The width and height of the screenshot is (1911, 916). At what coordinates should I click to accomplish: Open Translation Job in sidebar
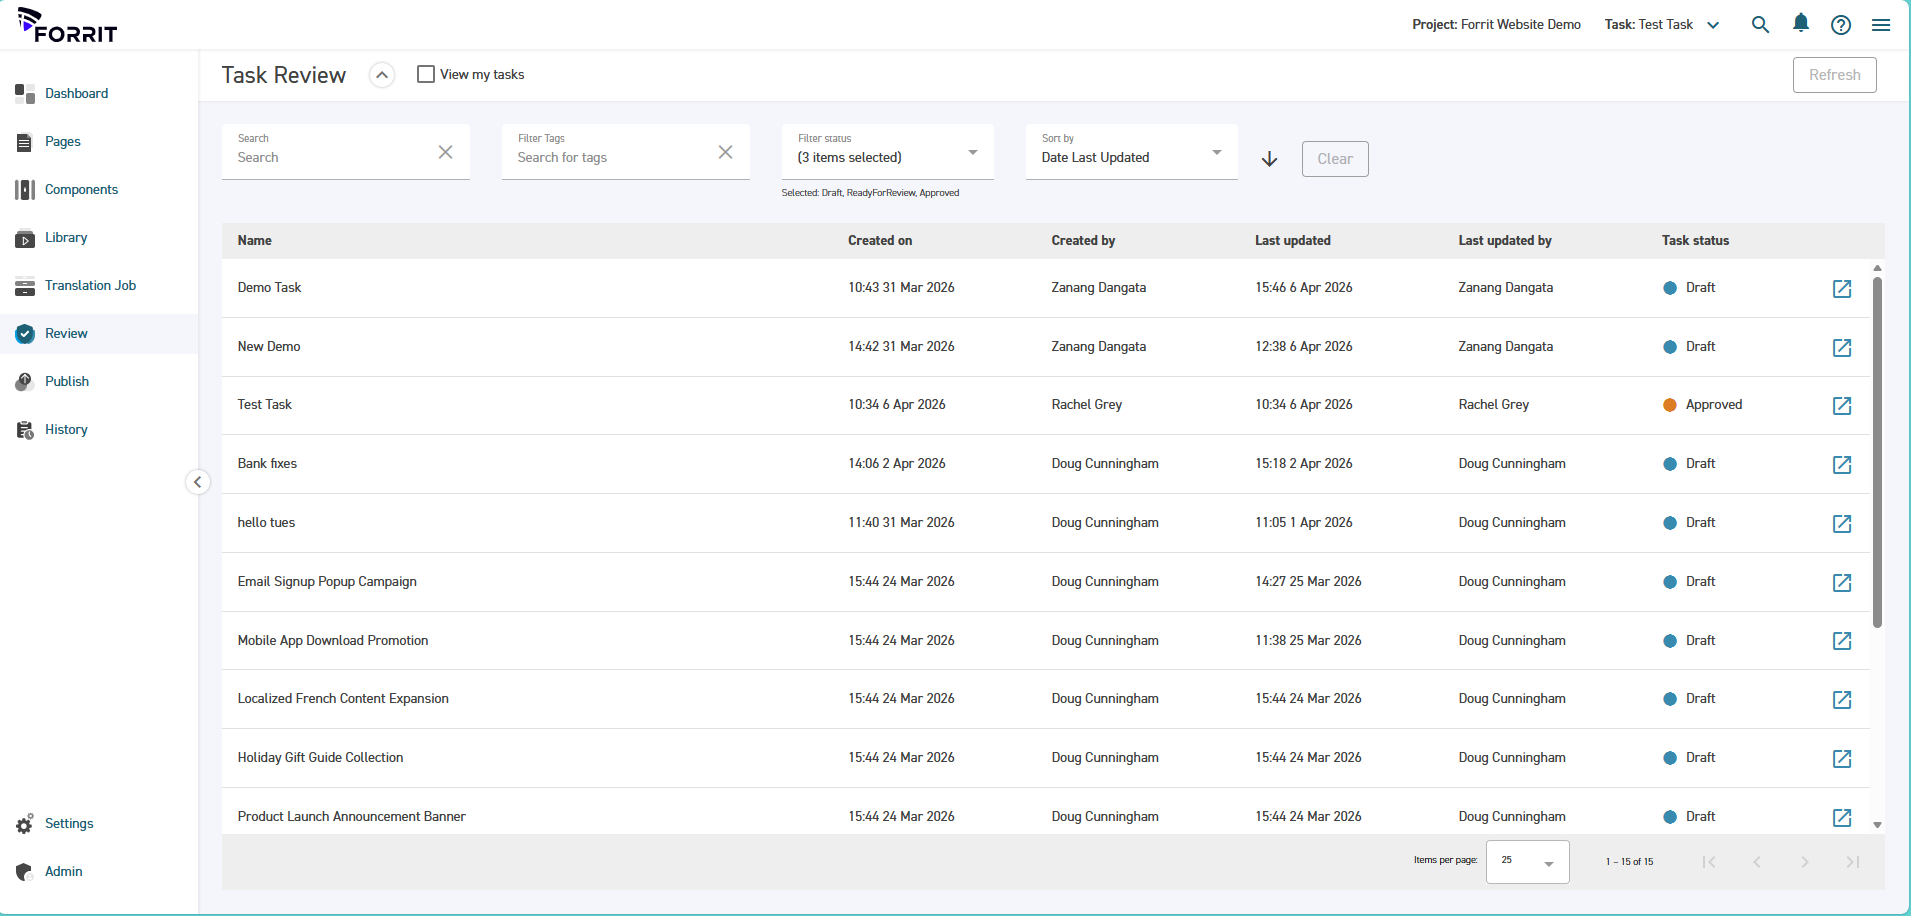(90, 286)
